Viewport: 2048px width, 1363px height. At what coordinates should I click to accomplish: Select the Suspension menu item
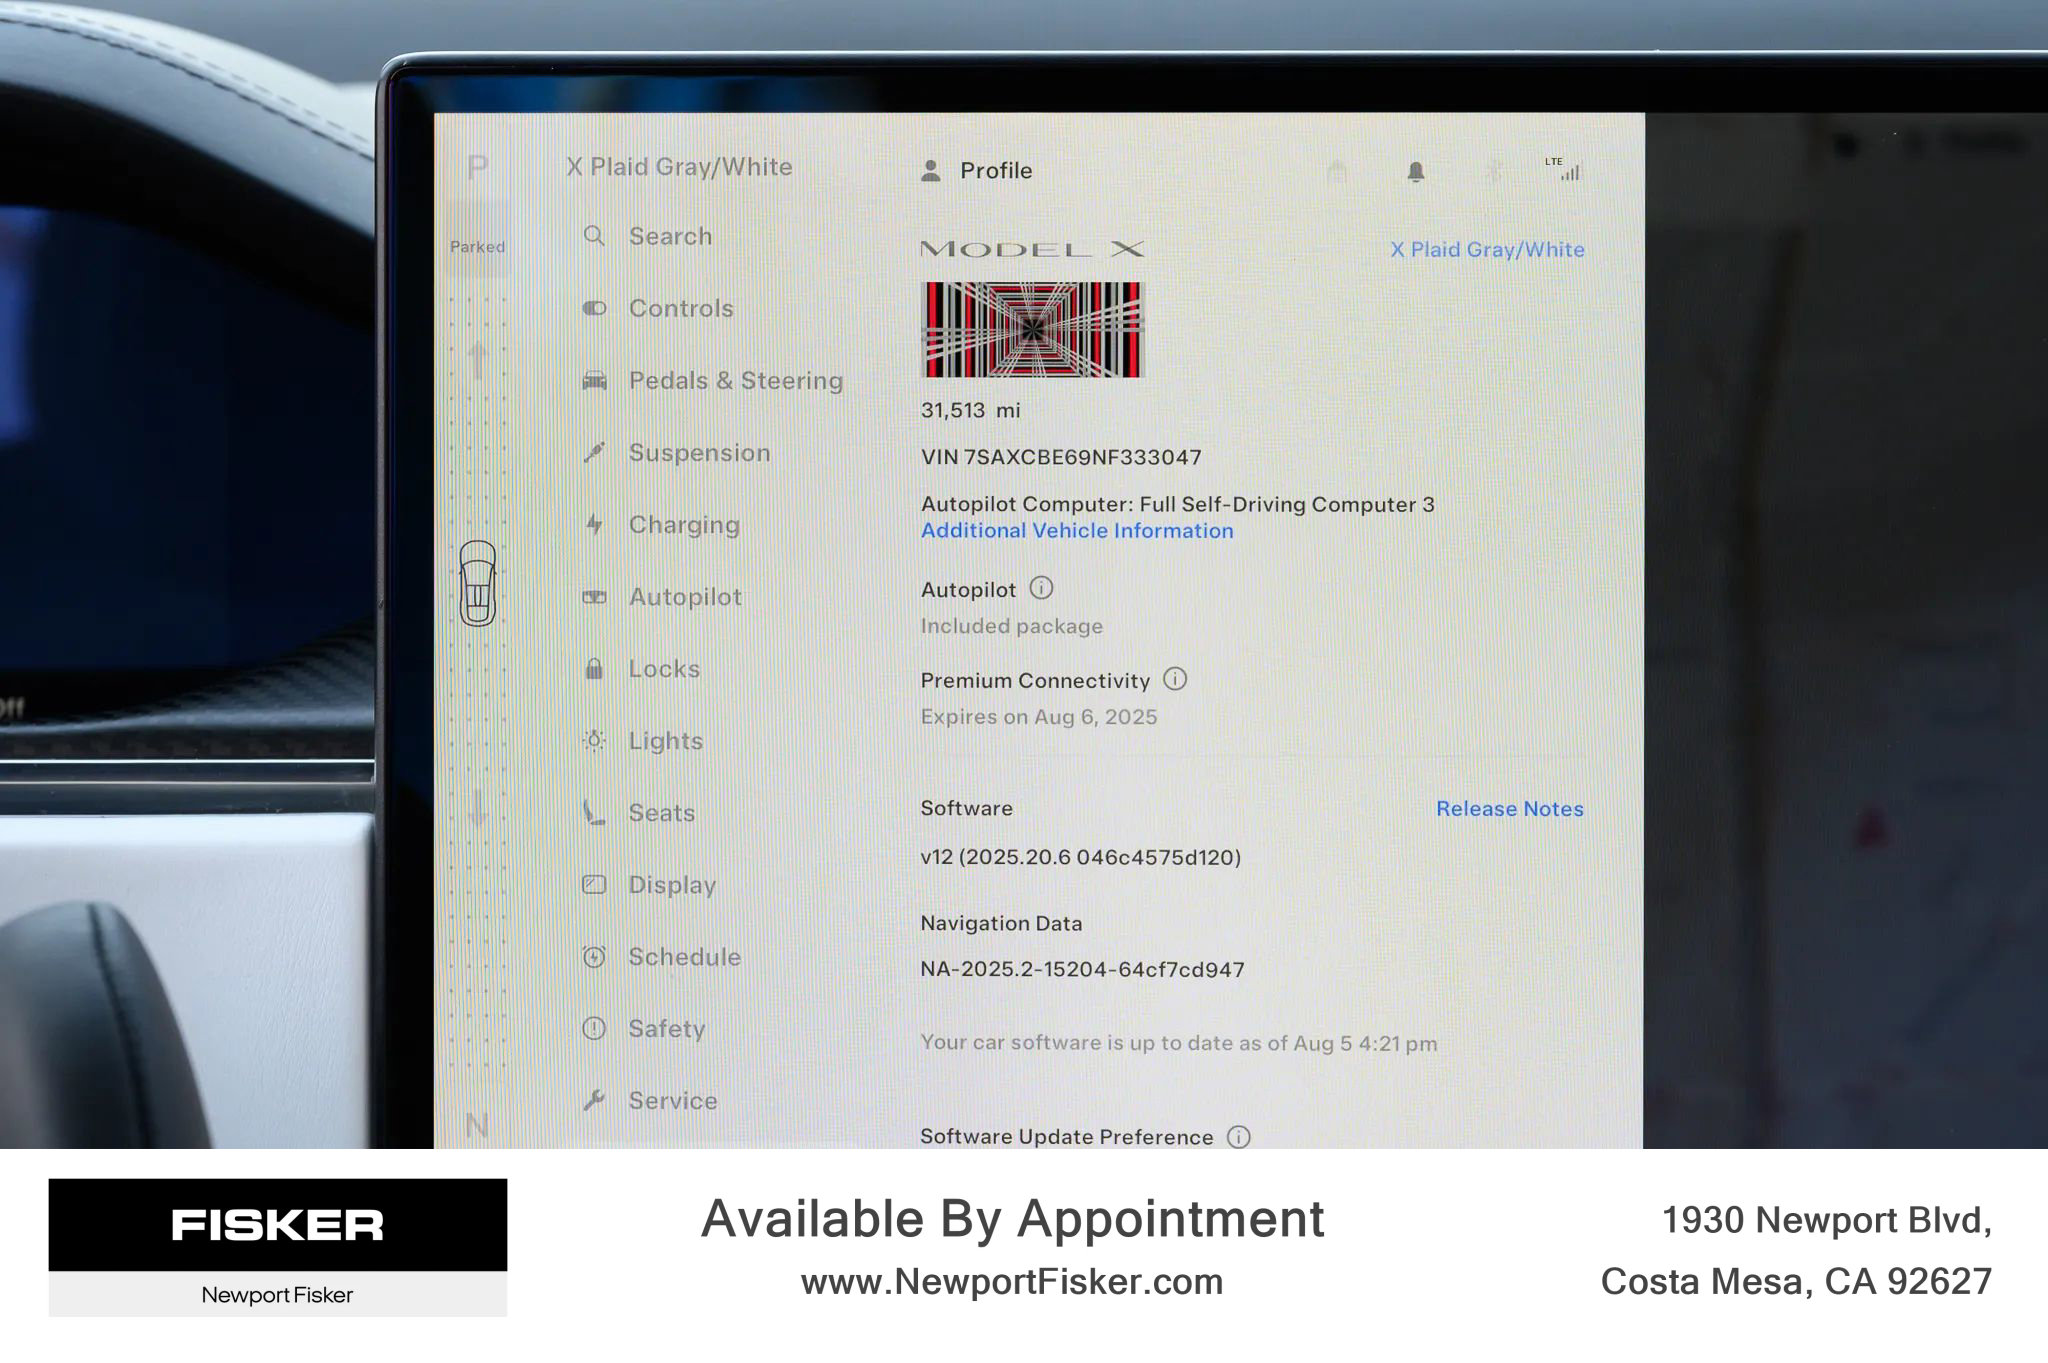(x=699, y=453)
